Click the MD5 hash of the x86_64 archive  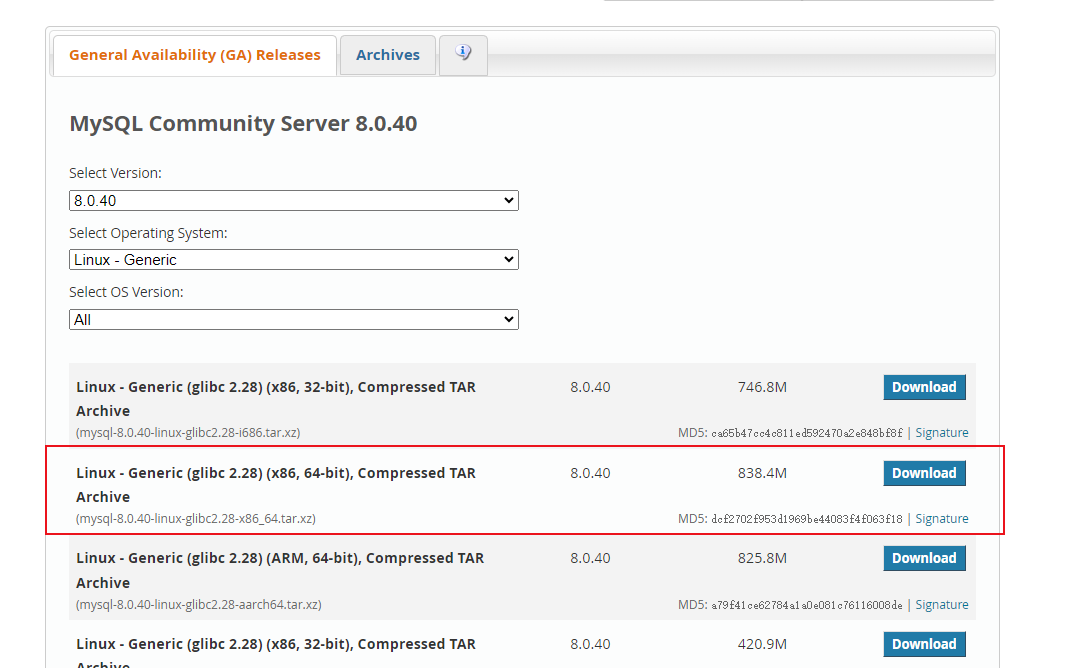pos(806,519)
